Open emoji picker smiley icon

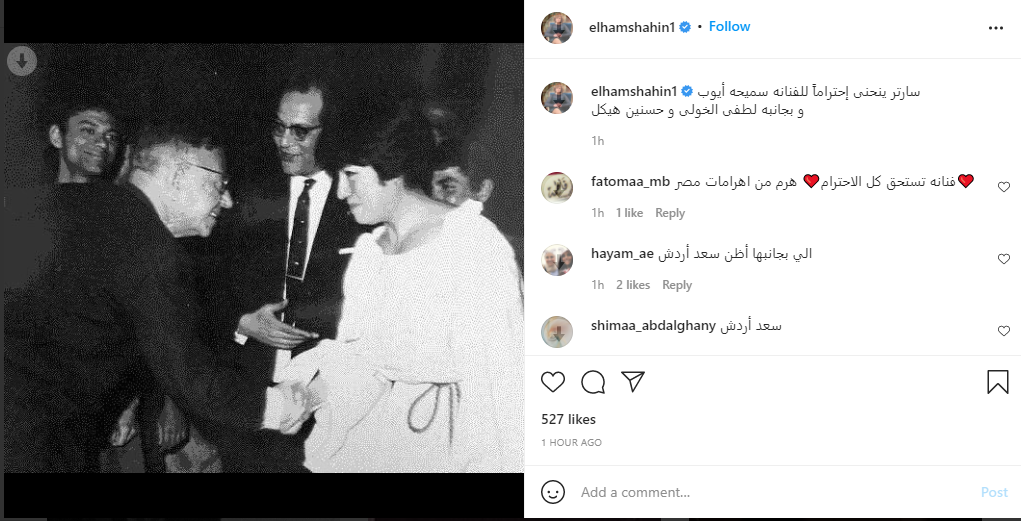point(553,492)
